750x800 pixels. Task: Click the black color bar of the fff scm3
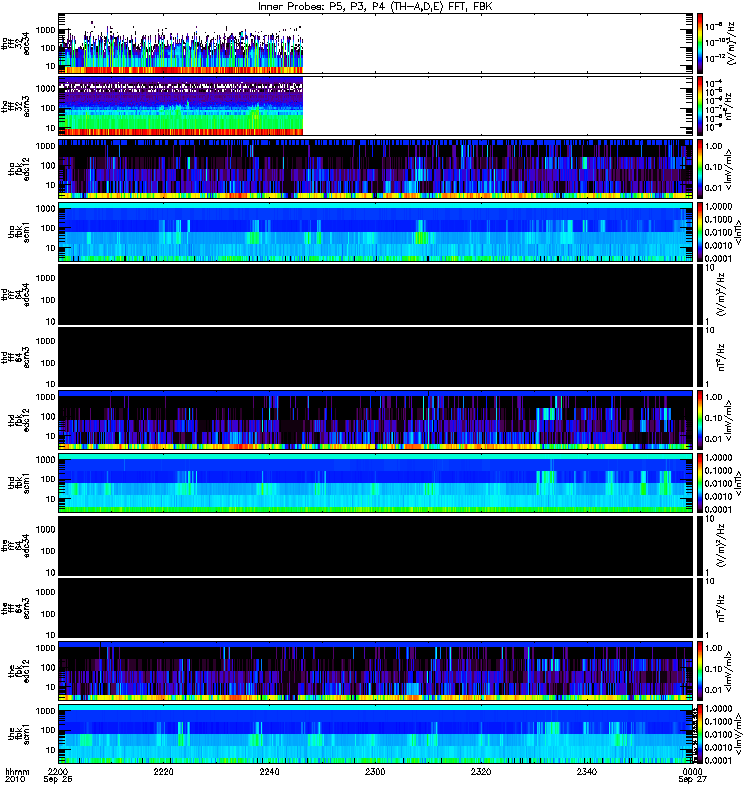(x=700, y=608)
